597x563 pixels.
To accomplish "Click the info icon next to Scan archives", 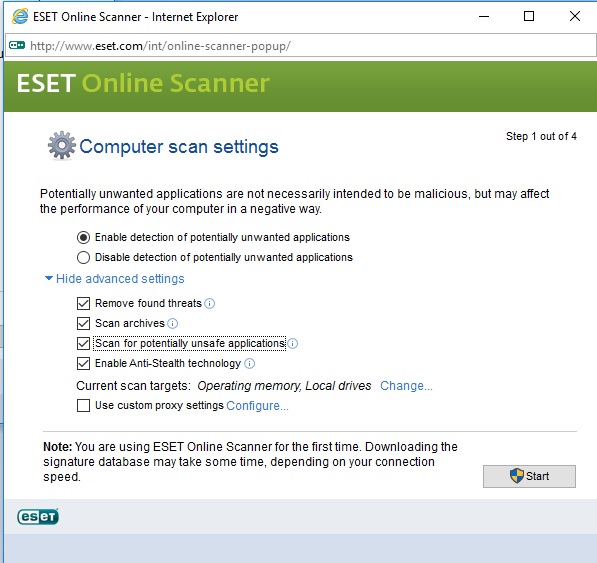I will [x=172, y=324].
